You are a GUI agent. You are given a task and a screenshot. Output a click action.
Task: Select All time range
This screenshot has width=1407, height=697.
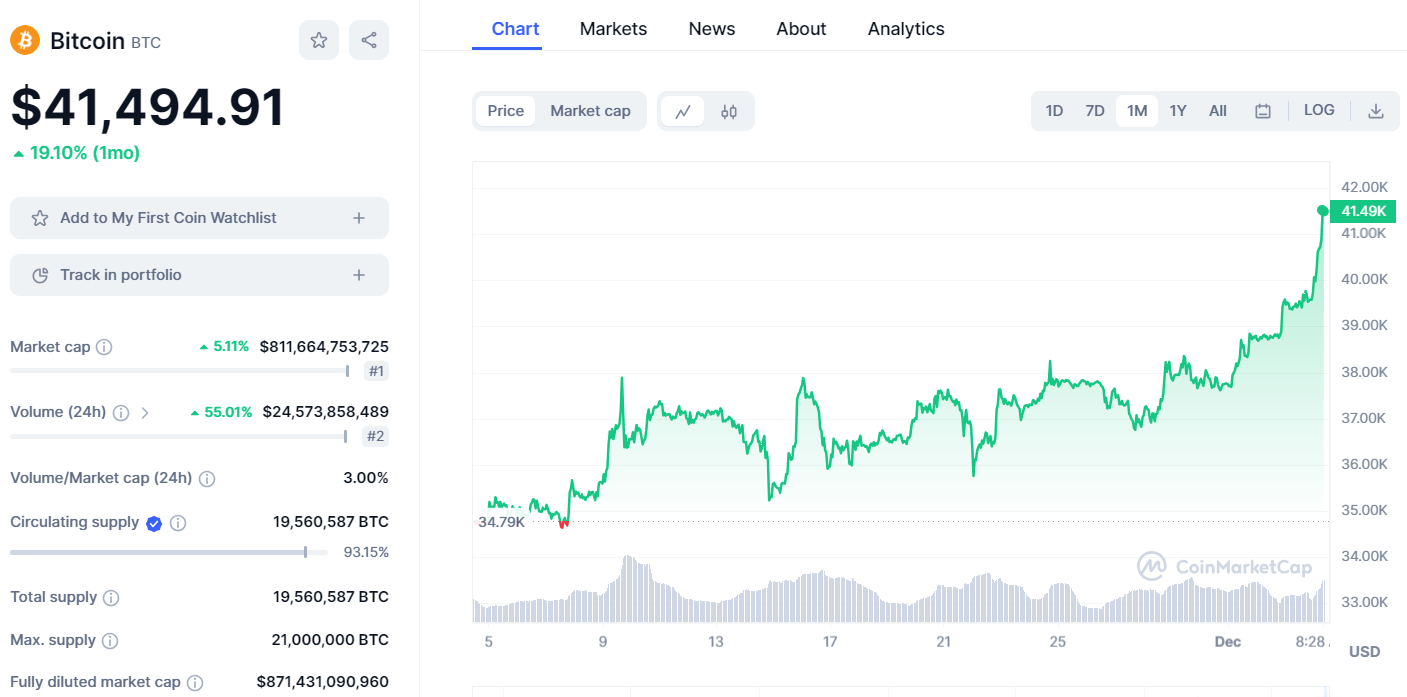pos(1218,111)
